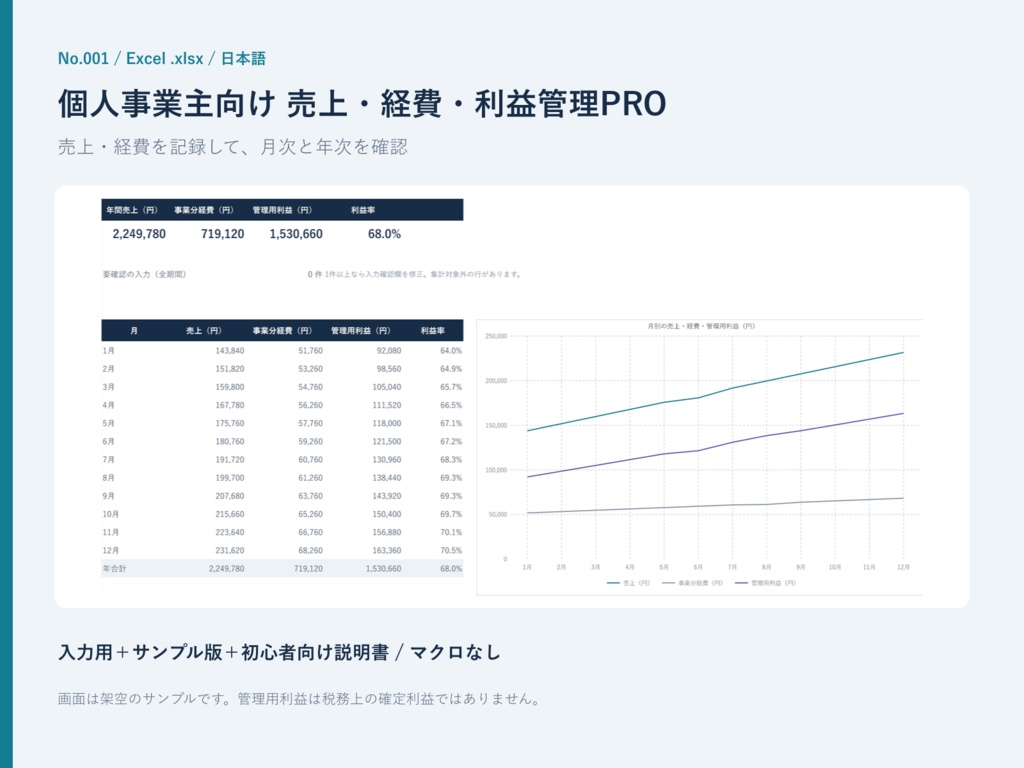Screen dimensions: 1024x768
Task: Click the '10月' row label in the table
Action: (110, 515)
